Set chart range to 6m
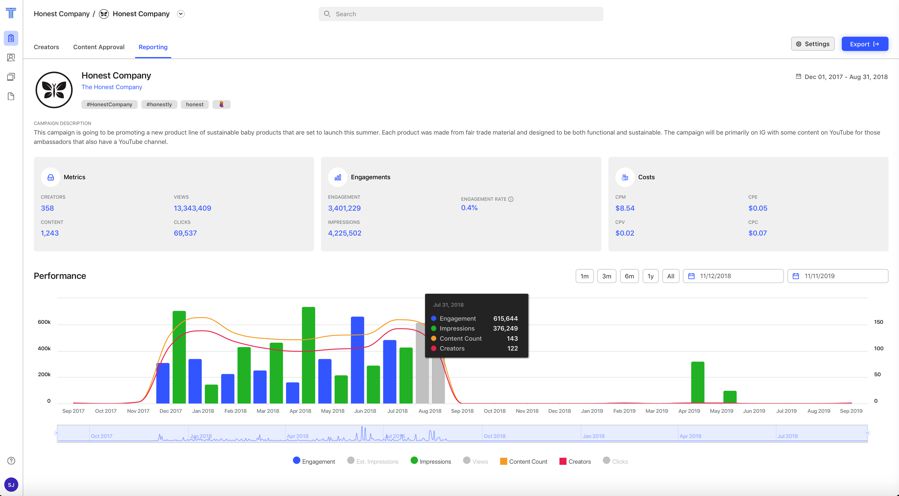 click(x=629, y=276)
